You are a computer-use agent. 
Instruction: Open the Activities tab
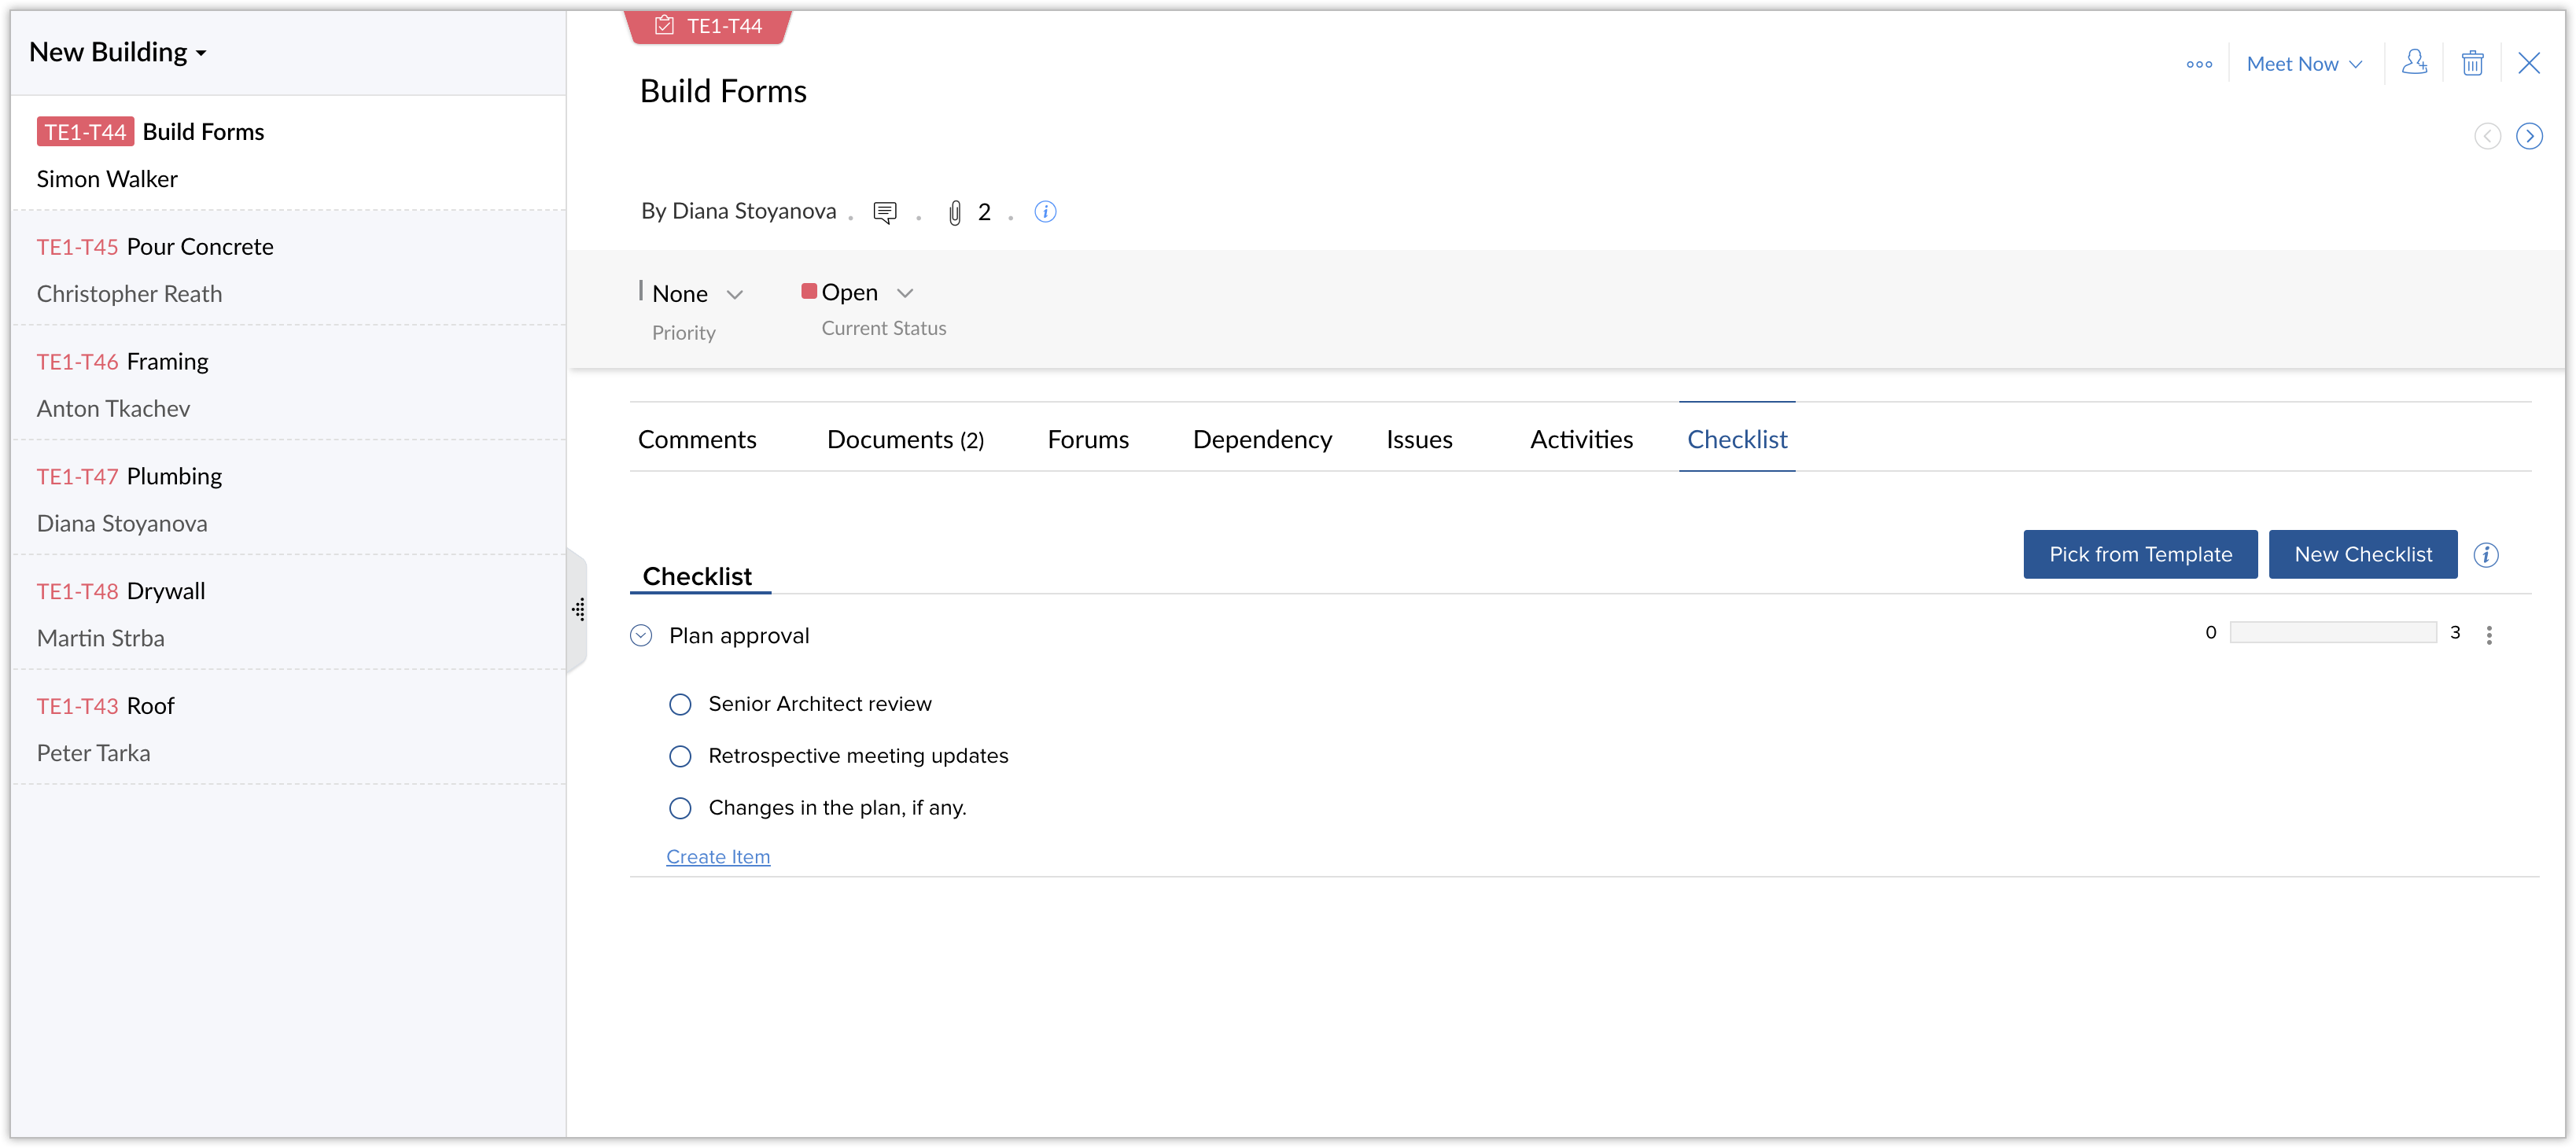(x=1580, y=439)
